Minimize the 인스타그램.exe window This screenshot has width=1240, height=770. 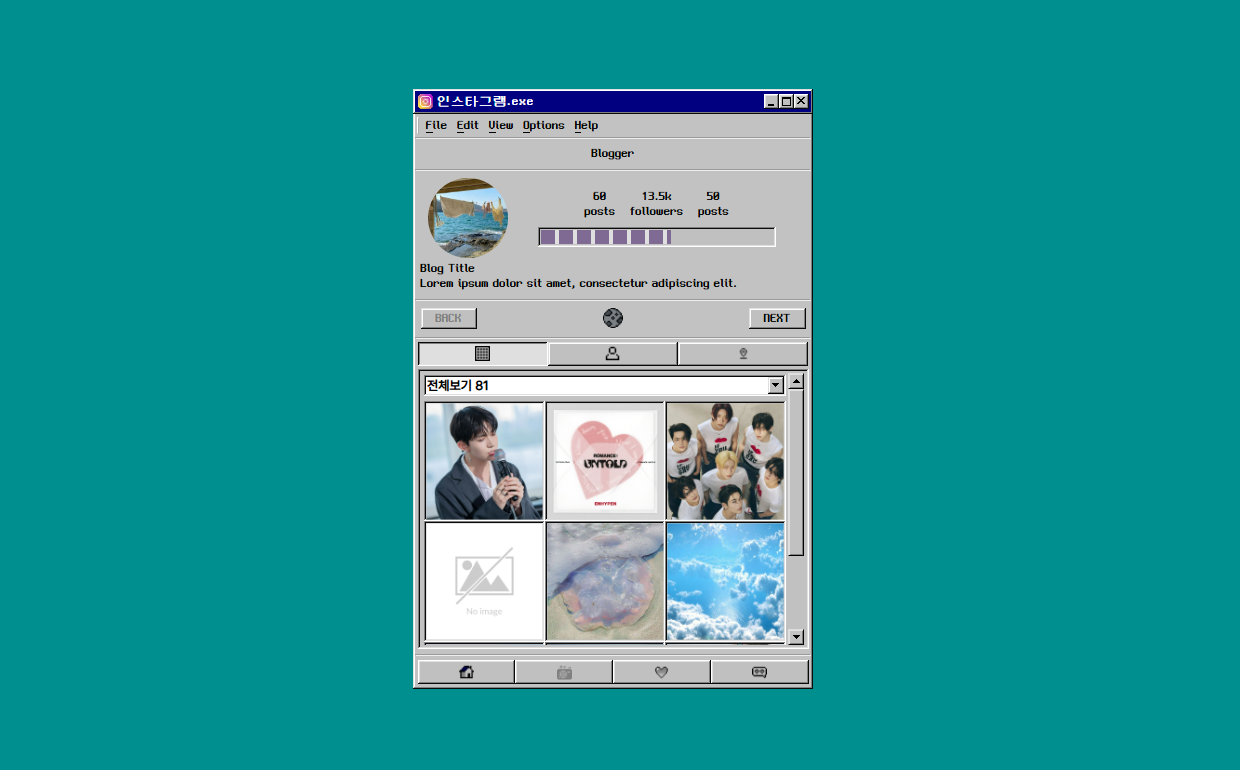771,101
